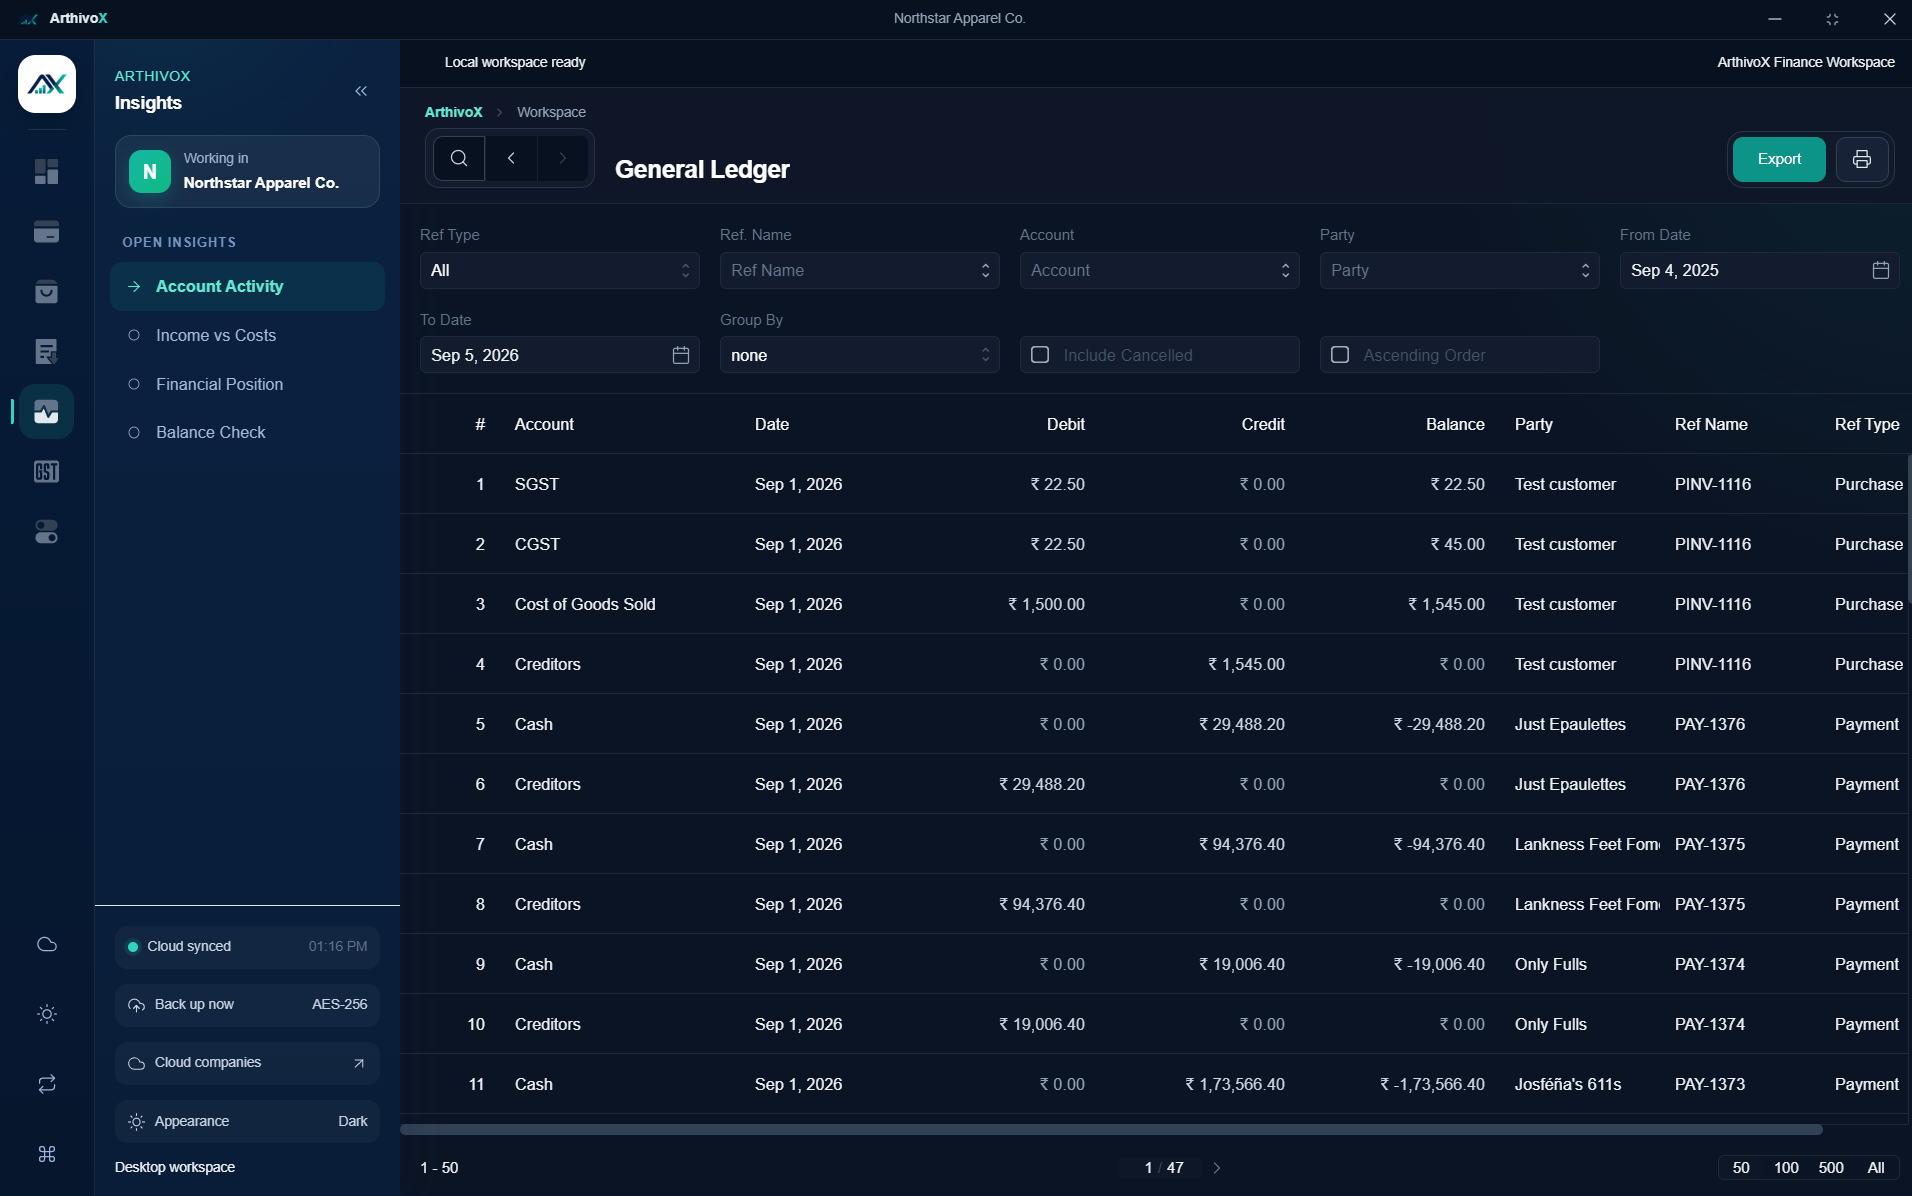The width and height of the screenshot is (1912, 1196).
Task: Click the horizontal scrollbar below the table
Action: pyautogui.click(x=1111, y=1130)
